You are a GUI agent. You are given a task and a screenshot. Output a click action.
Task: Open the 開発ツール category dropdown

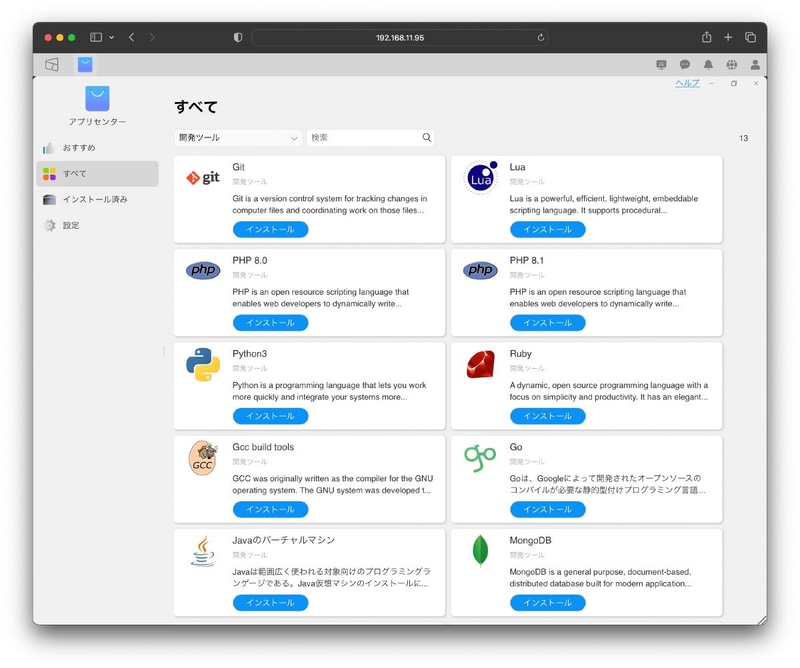238,138
